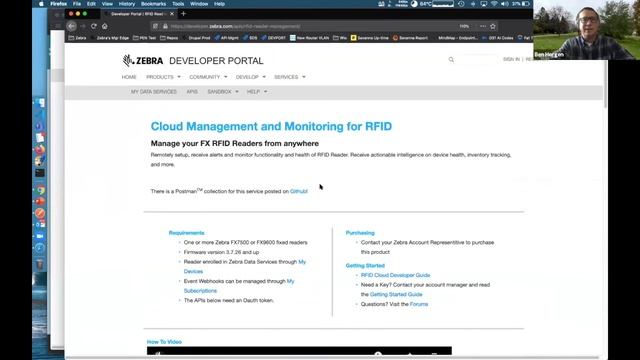Click the portal search input field

coord(476,60)
